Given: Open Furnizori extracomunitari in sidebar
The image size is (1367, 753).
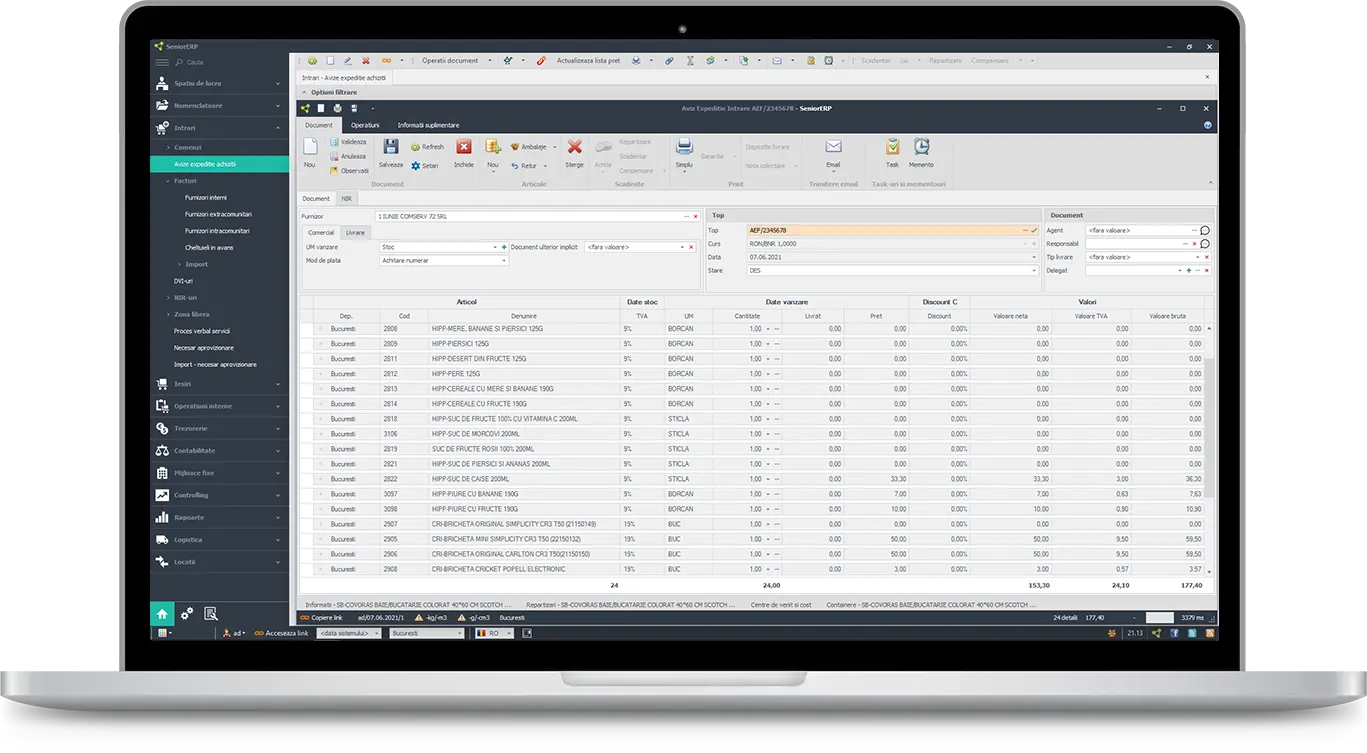Looking at the screenshot, I should tap(218, 214).
